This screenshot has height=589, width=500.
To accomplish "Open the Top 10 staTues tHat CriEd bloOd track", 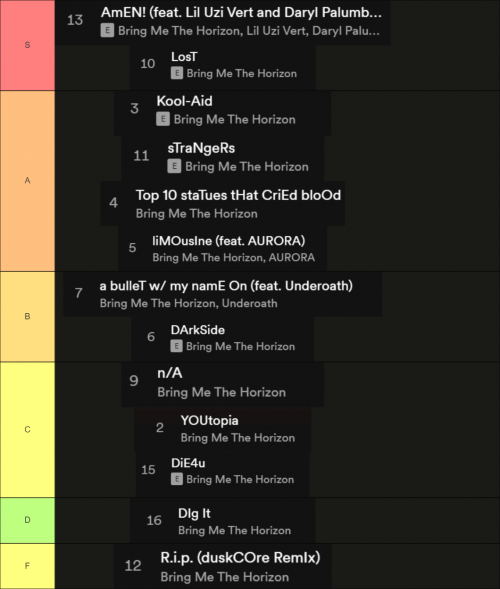I will point(222,204).
